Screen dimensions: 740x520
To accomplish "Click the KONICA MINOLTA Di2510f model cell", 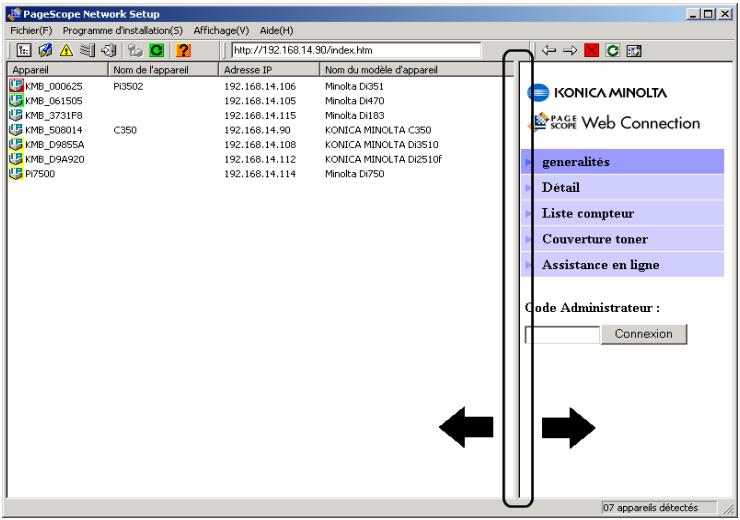I will tap(384, 159).
